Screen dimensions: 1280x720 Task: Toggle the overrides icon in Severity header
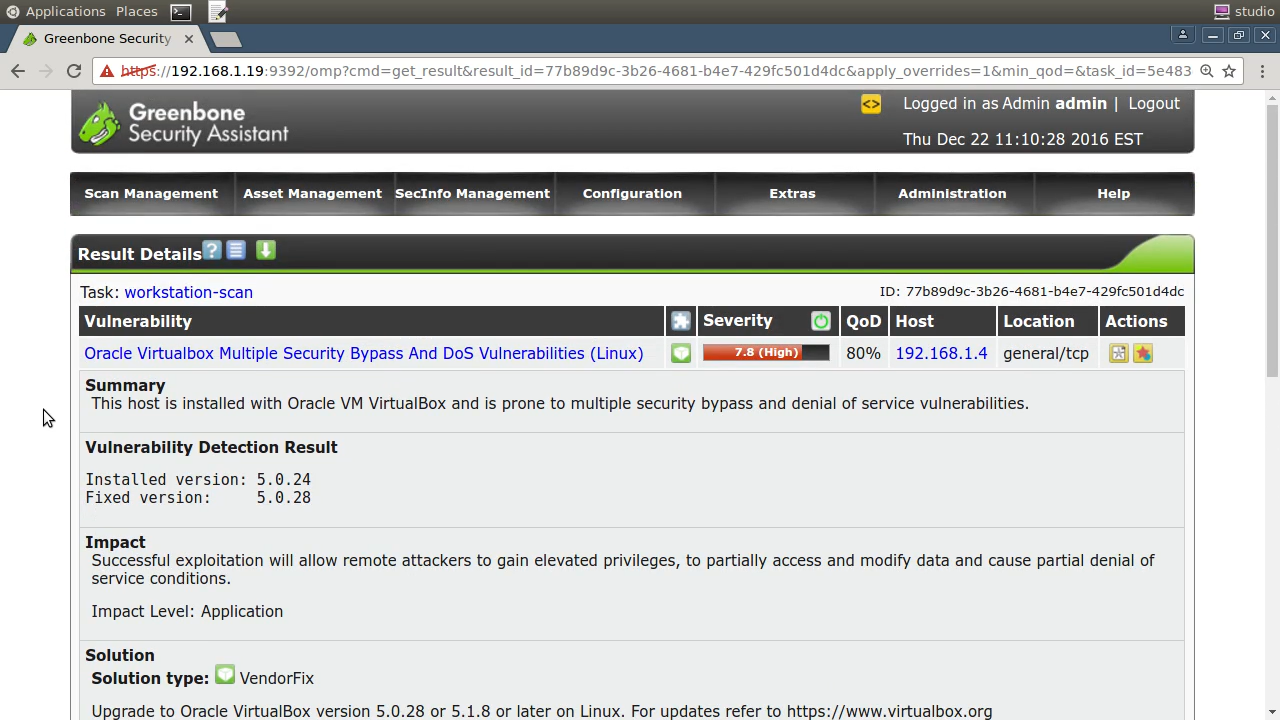[821, 321]
